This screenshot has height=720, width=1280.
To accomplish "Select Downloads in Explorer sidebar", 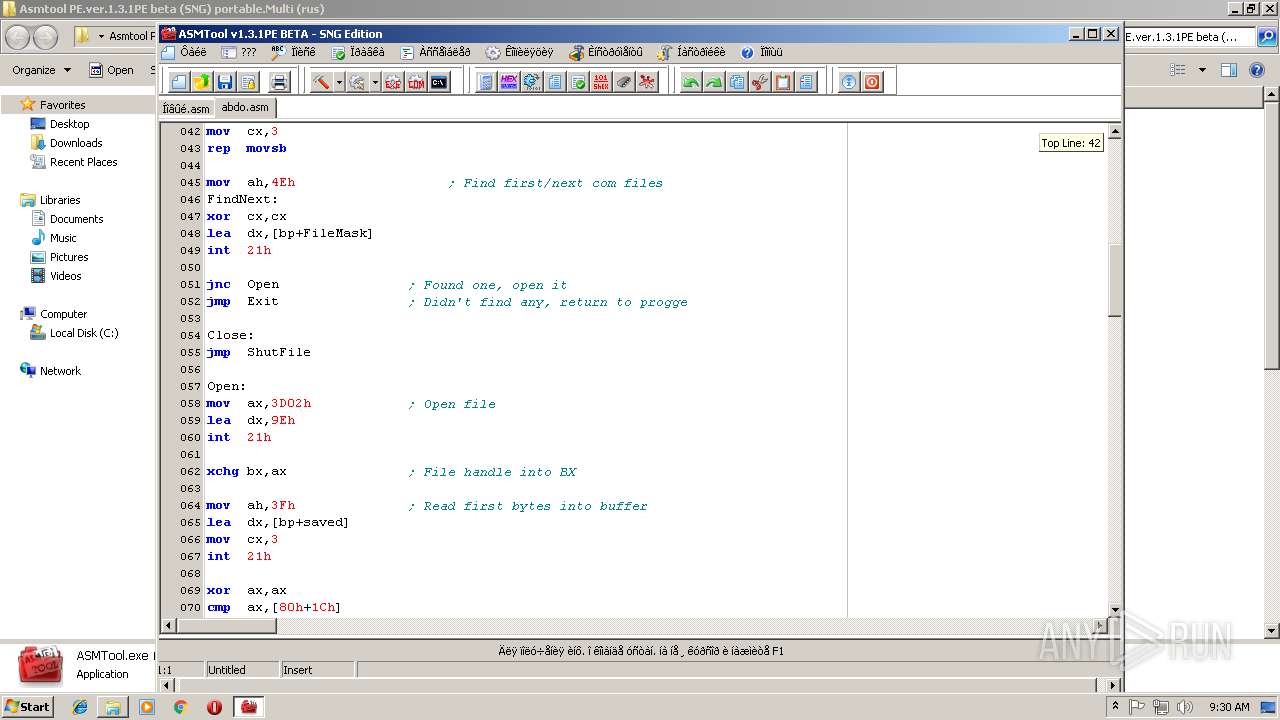I will tap(67, 143).
